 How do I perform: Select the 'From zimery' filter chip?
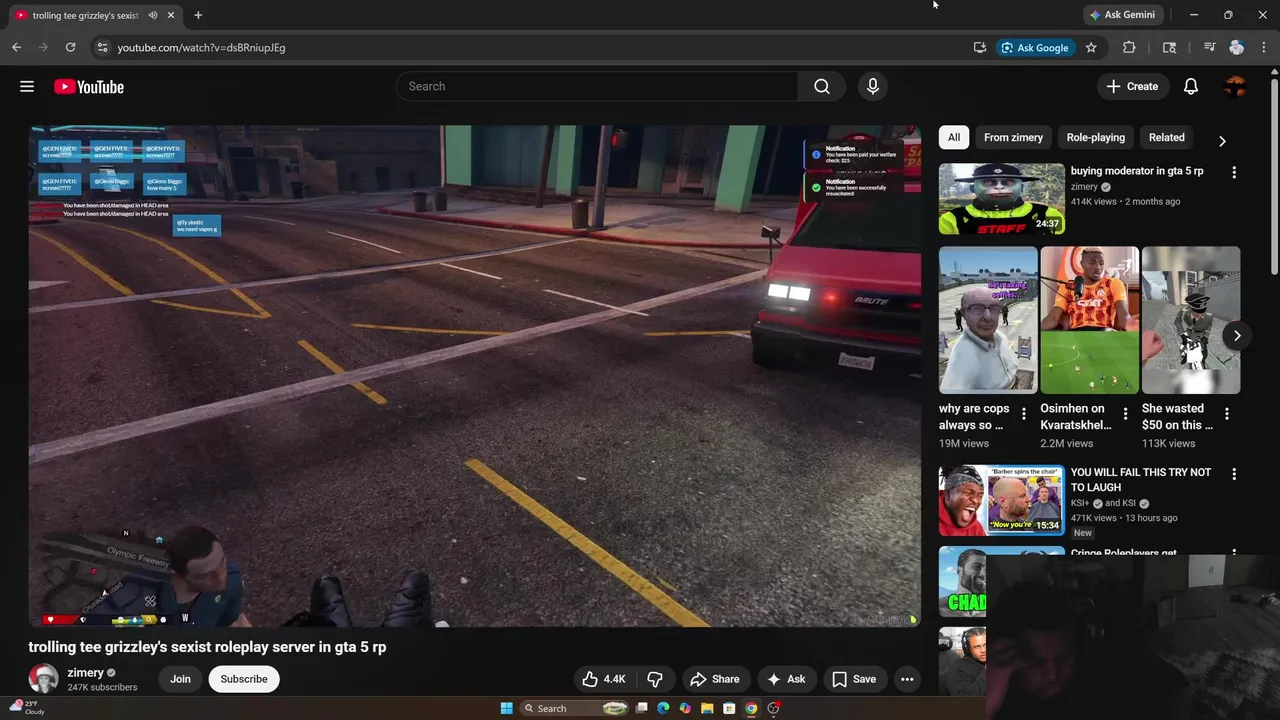[1013, 138]
